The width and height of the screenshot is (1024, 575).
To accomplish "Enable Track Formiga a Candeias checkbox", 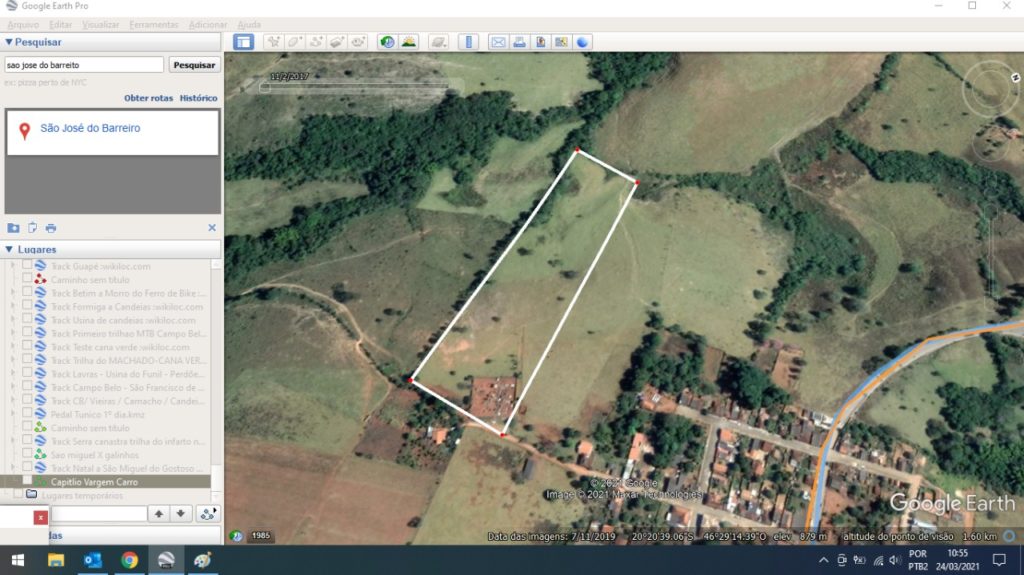I will [x=27, y=306].
